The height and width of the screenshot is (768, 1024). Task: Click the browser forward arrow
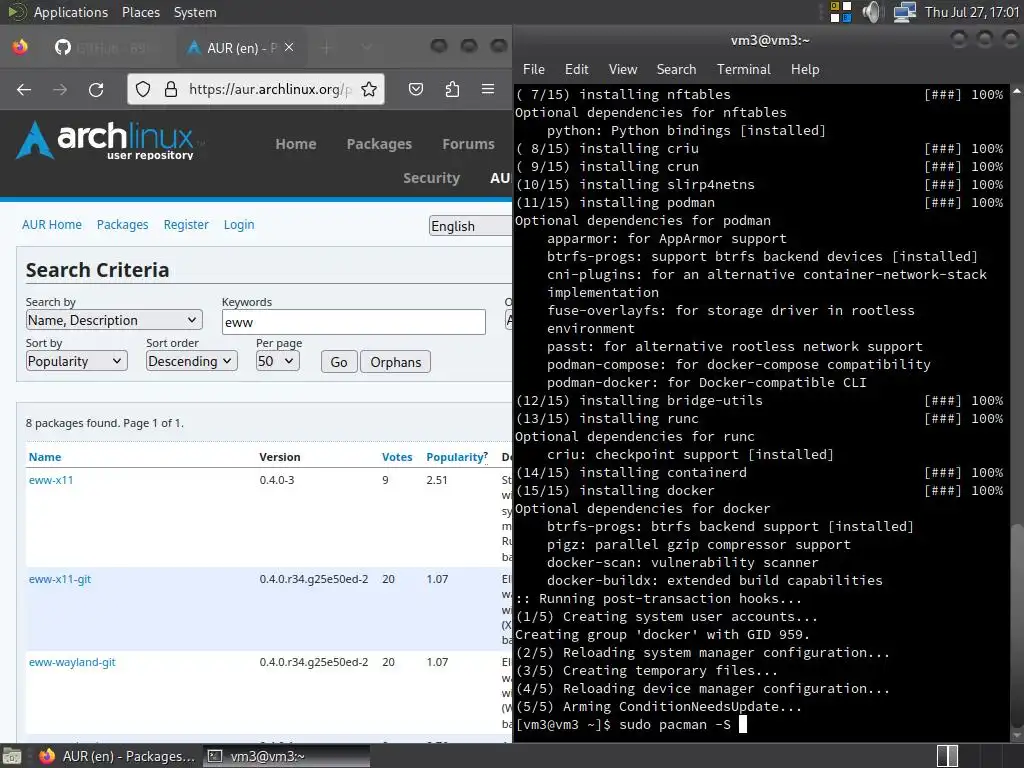point(60,89)
